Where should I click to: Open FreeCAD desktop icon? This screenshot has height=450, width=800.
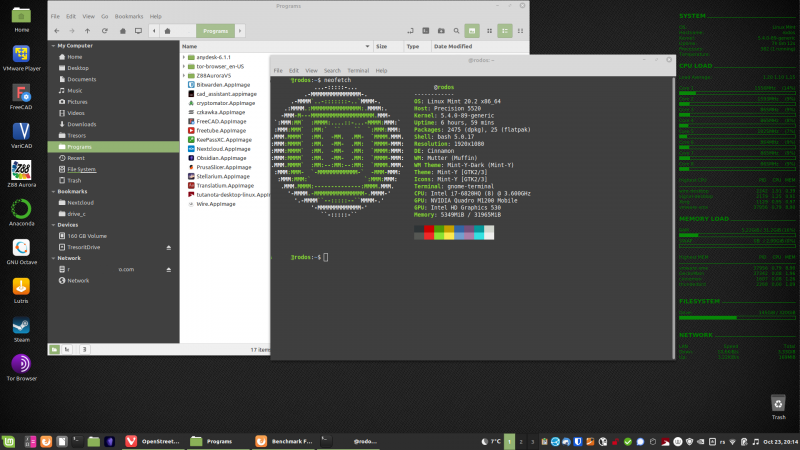point(21,97)
